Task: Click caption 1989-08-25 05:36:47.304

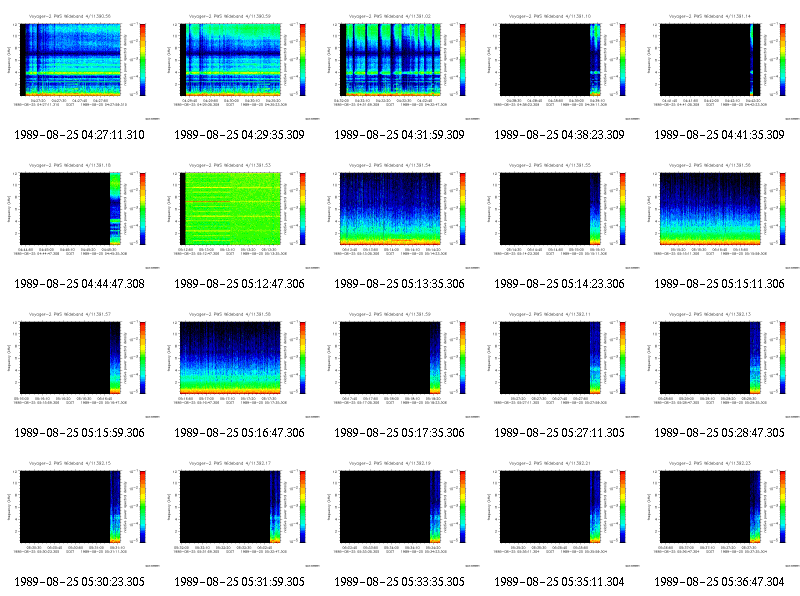Action: 719,582
